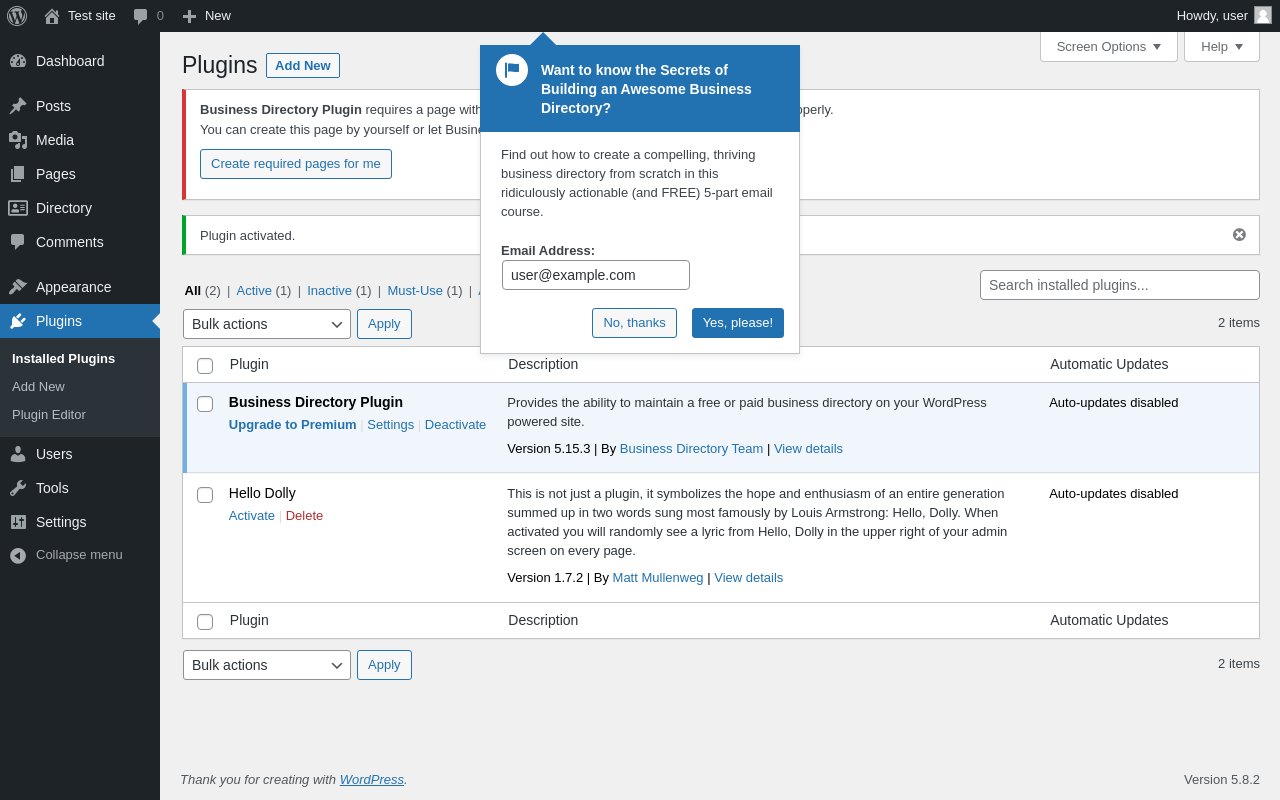Click the Collapse menu arrow icon
The height and width of the screenshot is (800, 1280).
click(18, 555)
